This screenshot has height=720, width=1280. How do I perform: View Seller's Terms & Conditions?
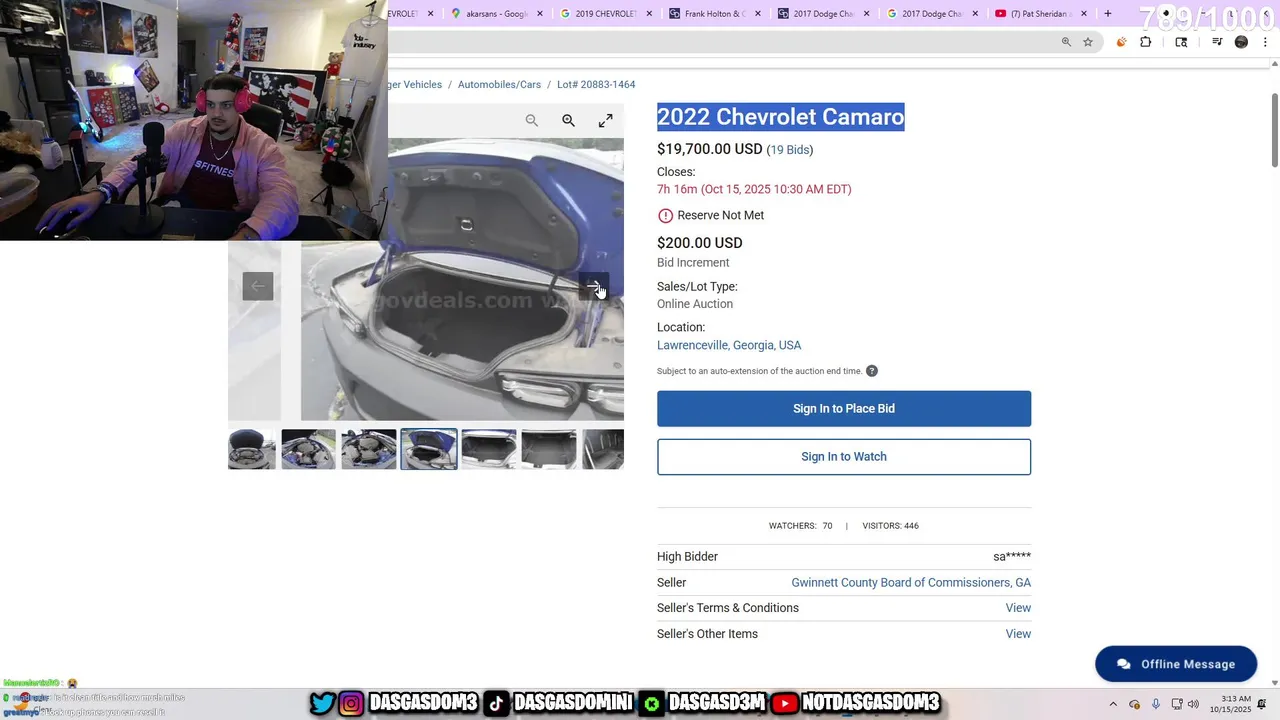[1018, 608]
